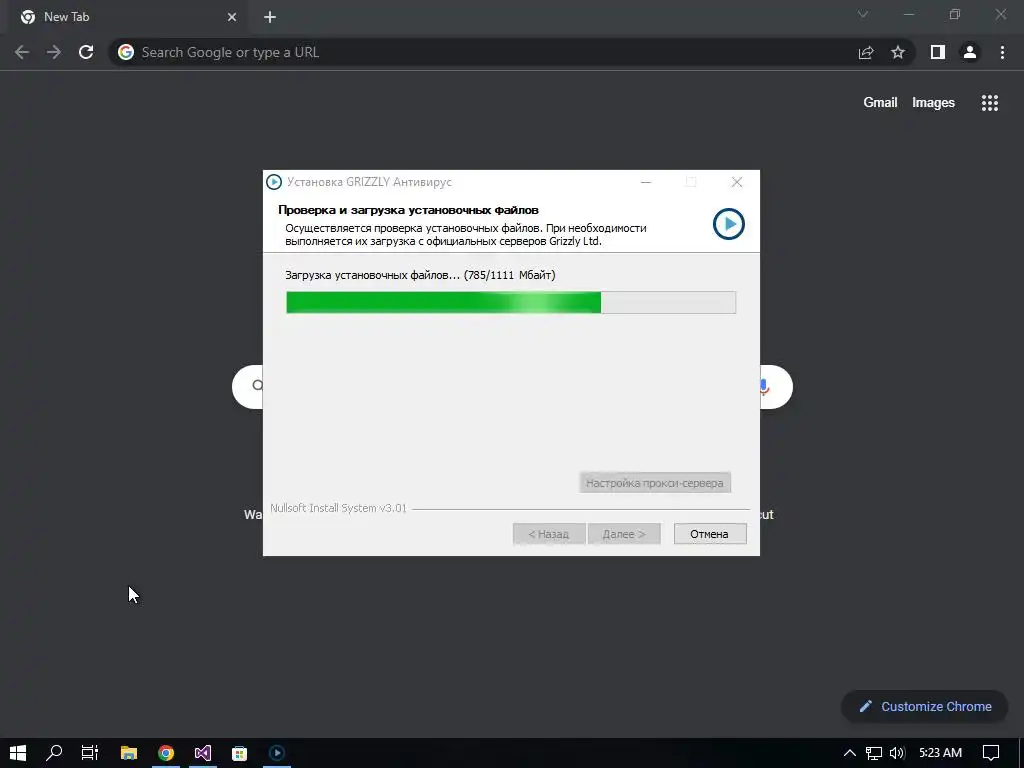Click the installer download progress bar
This screenshot has width=1024, height=768.
[511, 302]
